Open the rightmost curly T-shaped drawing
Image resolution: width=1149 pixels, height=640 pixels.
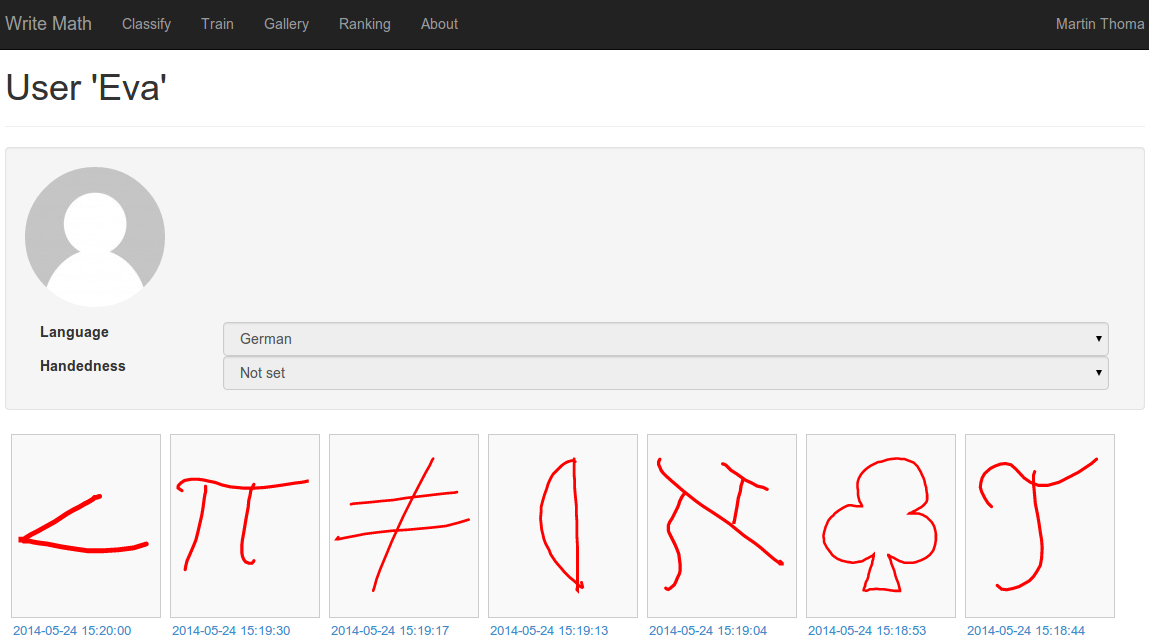[x=1040, y=525]
